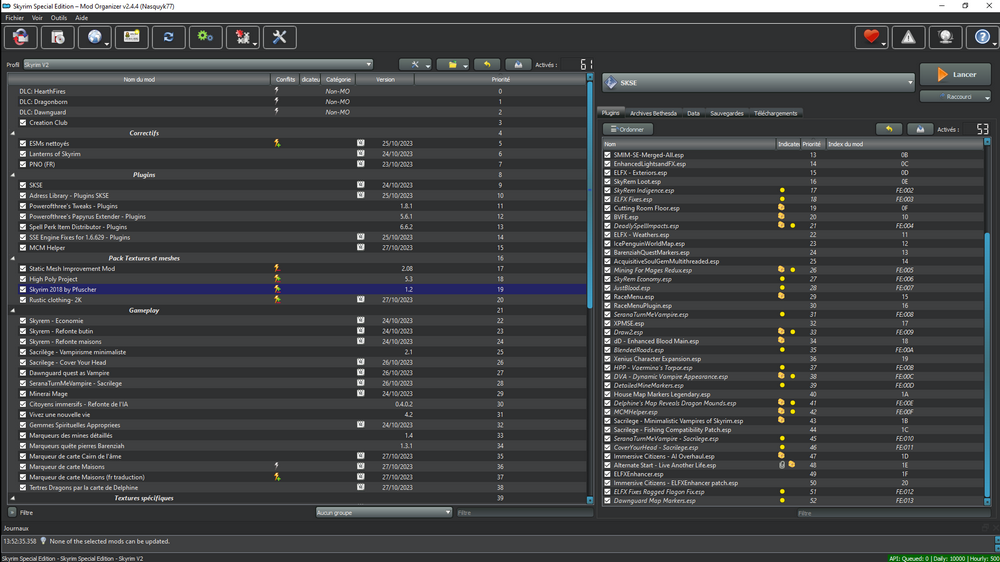The height and width of the screenshot is (562, 1000).
Task: Open the warning triangle notifications icon
Action: click(x=908, y=38)
